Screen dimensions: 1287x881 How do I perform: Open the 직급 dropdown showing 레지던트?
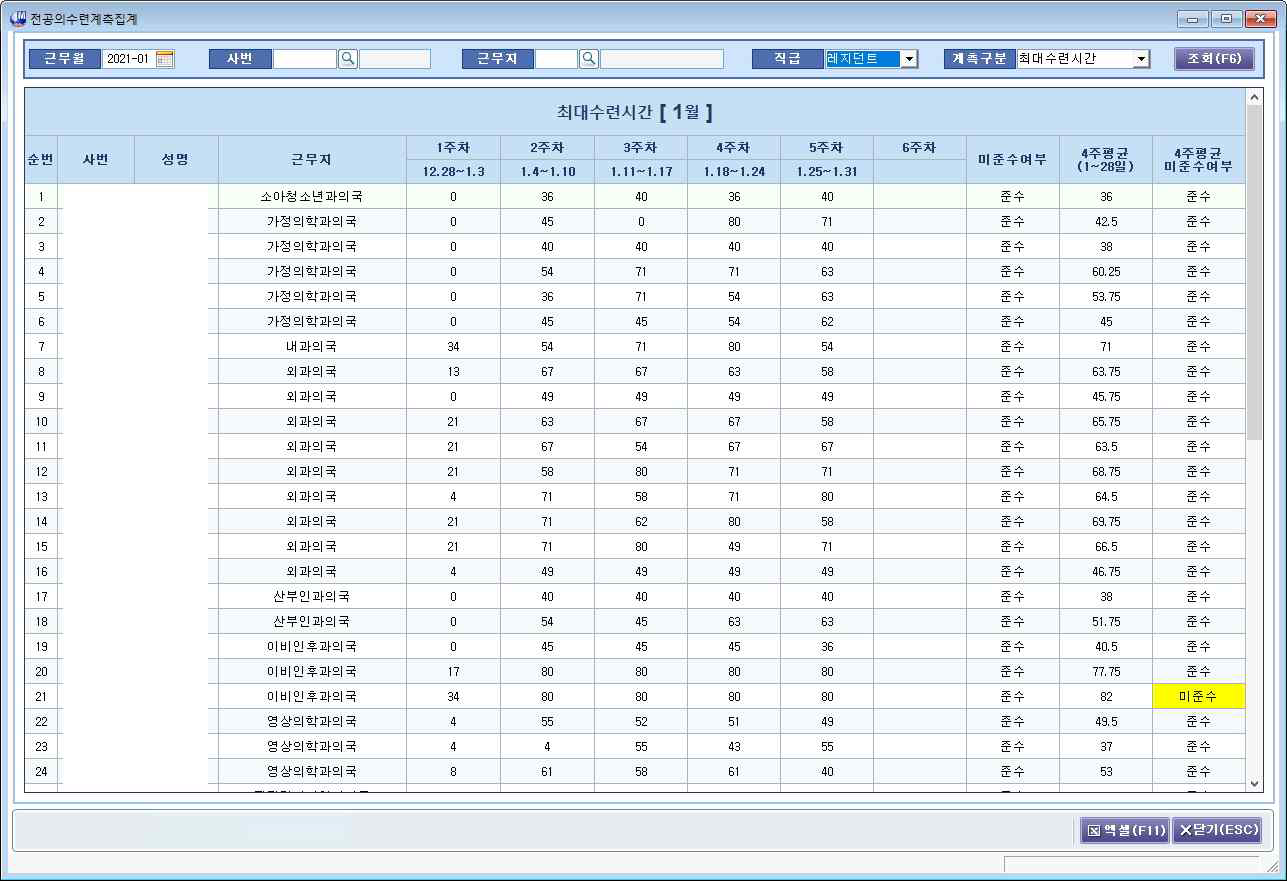click(908, 59)
